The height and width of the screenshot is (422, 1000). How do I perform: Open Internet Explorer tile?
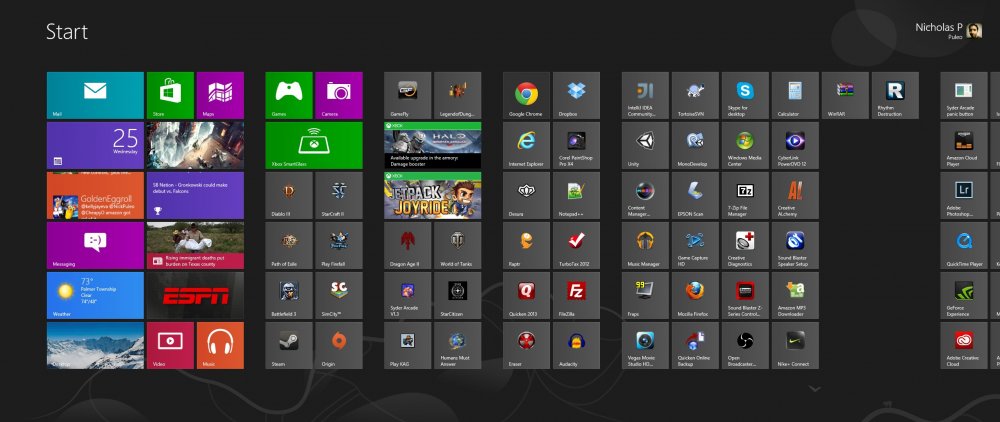527,145
